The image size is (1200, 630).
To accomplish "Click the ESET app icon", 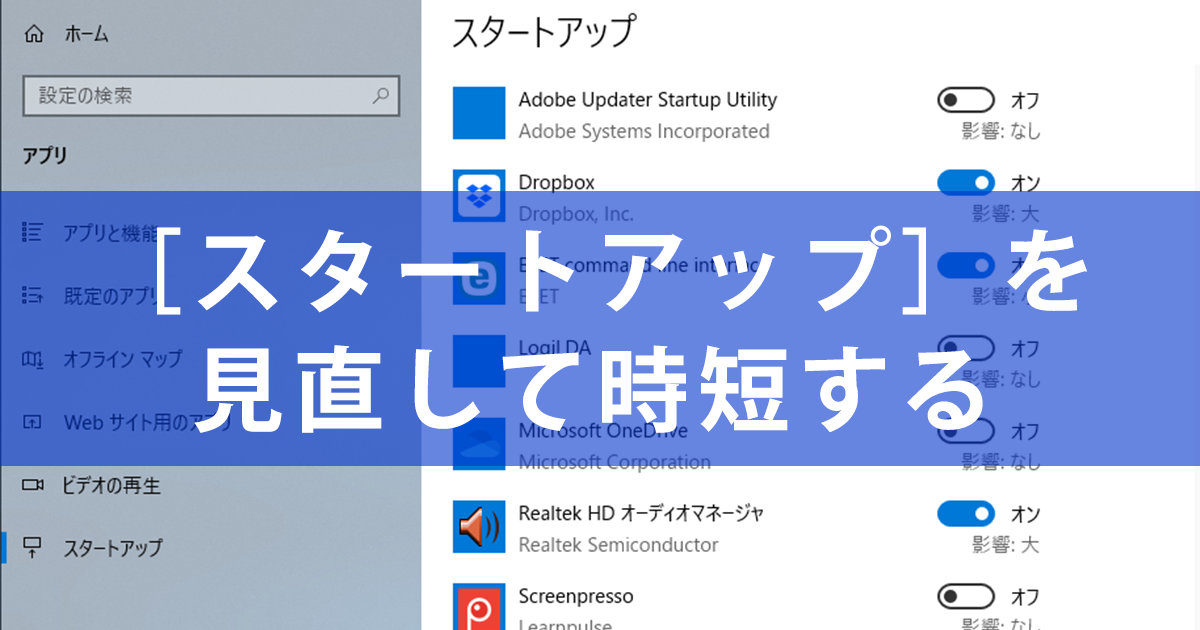I will click(x=479, y=279).
